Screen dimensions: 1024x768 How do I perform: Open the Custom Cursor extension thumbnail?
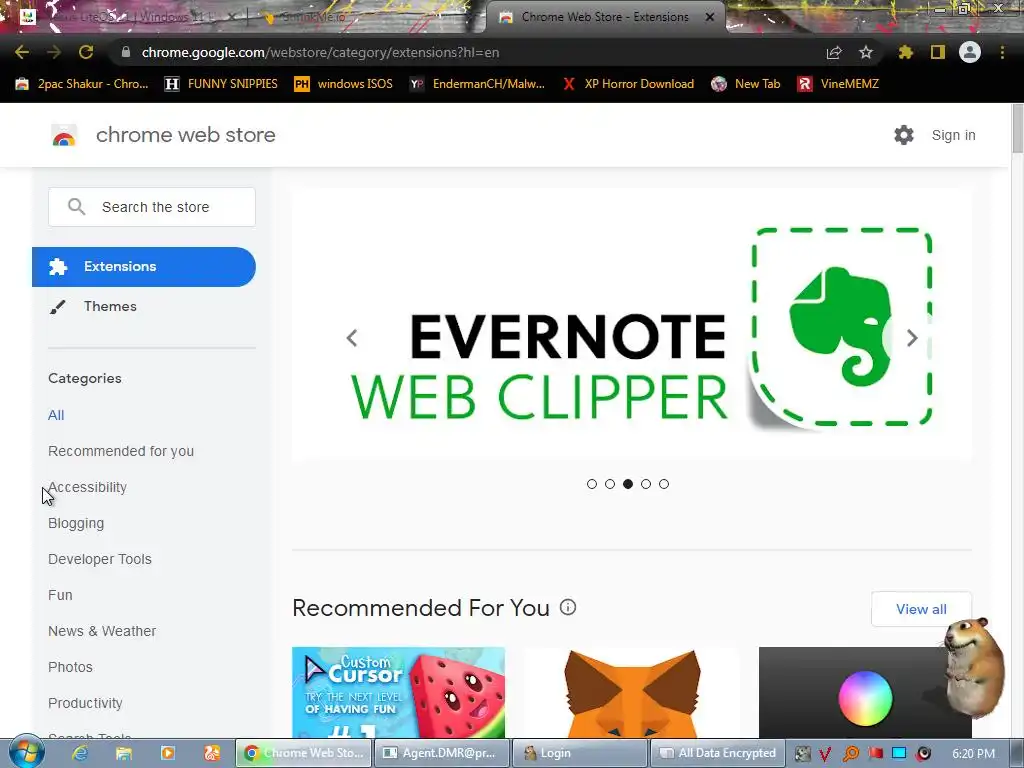[x=398, y=693]
